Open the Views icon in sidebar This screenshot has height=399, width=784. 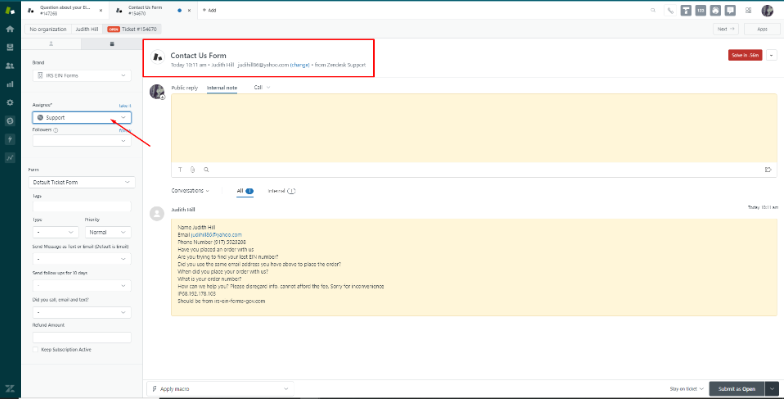point(10,48)
